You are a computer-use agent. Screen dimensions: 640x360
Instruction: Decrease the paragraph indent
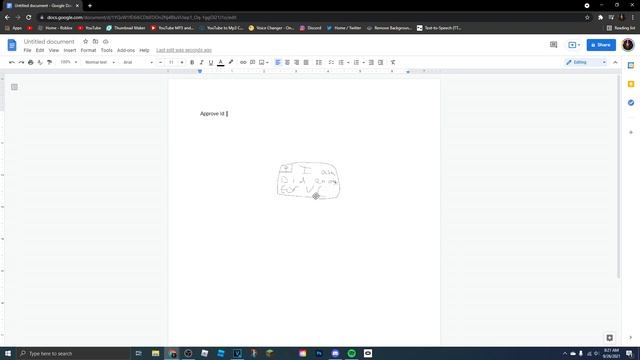coord(371,62)
